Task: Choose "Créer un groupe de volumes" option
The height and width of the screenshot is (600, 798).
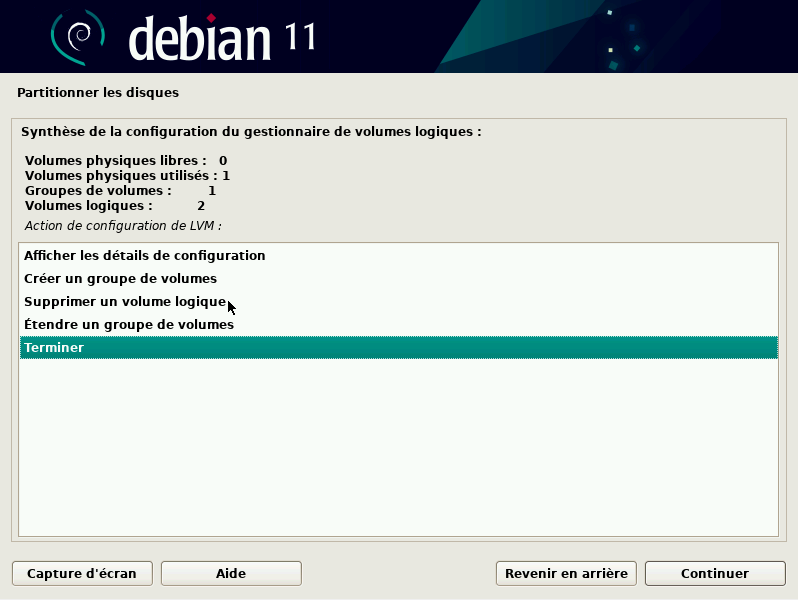Action: (x=120, y=278)
